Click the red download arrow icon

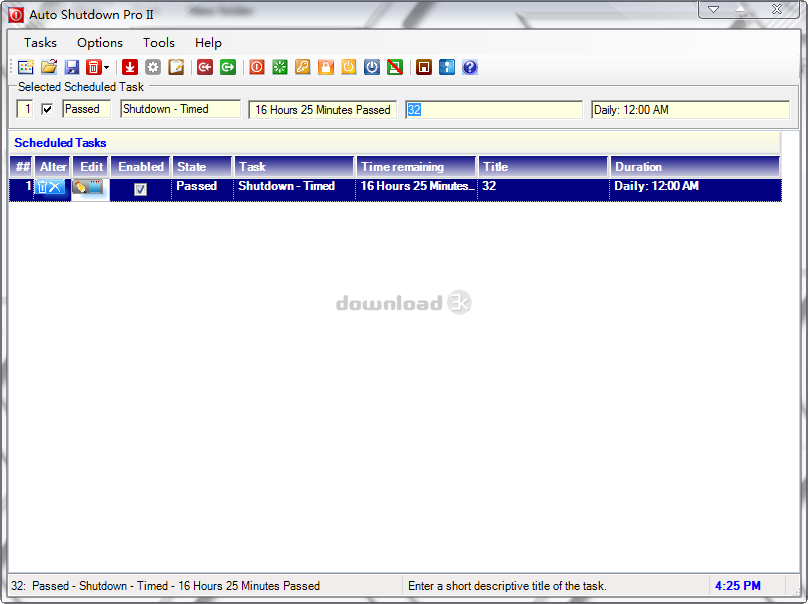coord(130,67)
